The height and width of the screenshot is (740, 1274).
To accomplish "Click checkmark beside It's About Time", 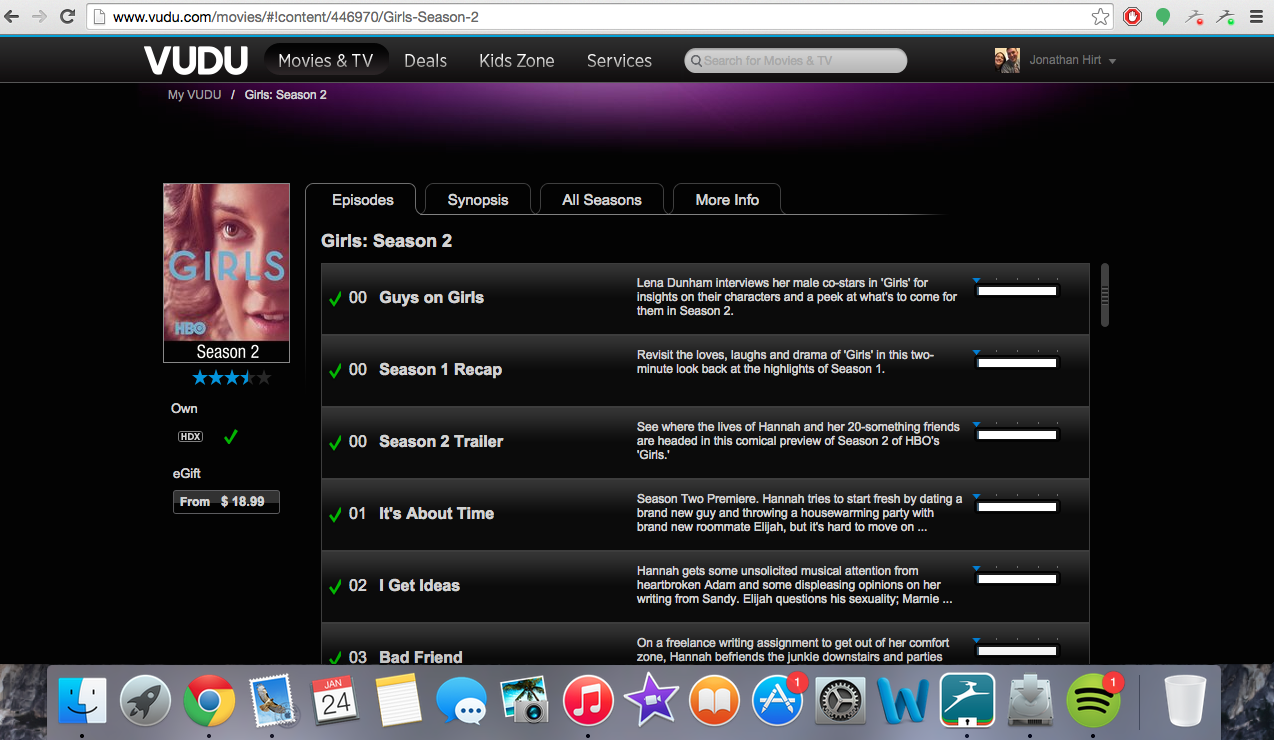I will point(335,515).
